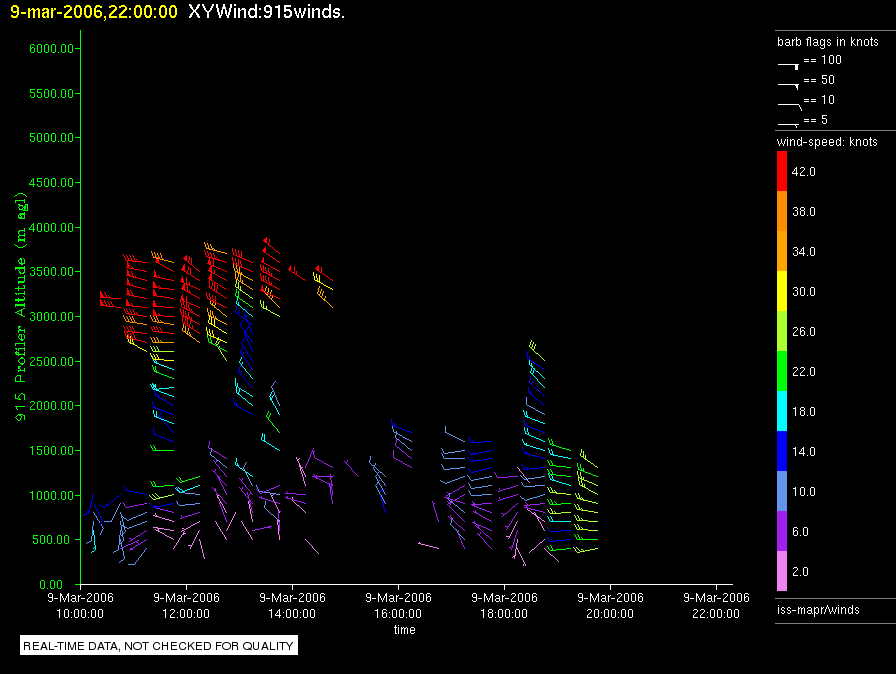The image size is (896, 674).
Task: Click the 50-knot barb flag legend icon
Action: pos(789,83)
